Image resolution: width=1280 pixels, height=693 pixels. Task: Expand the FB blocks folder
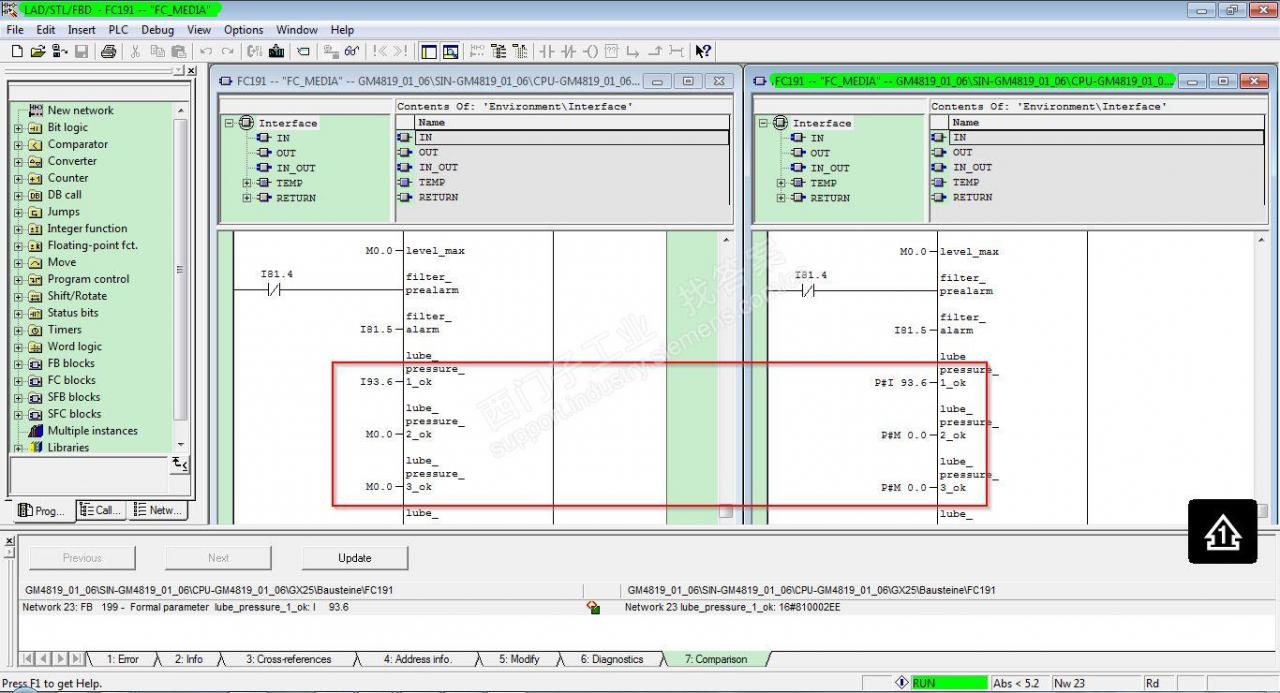coord(18,364)
